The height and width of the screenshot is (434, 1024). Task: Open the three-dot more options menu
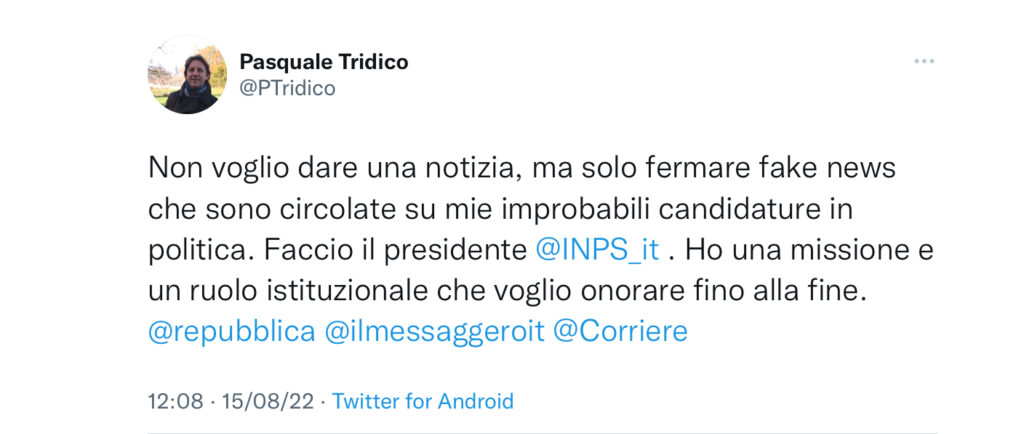[924, 61]
